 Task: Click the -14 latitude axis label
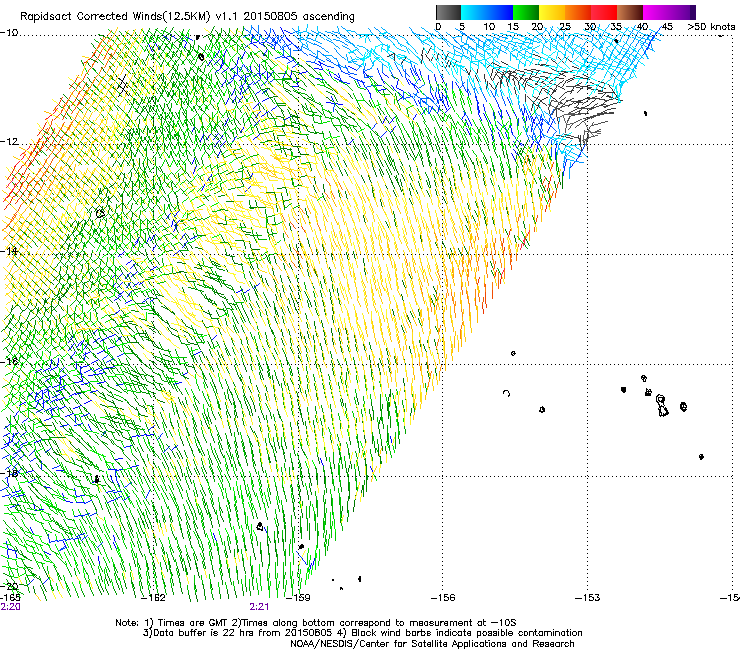coord(9,251)
